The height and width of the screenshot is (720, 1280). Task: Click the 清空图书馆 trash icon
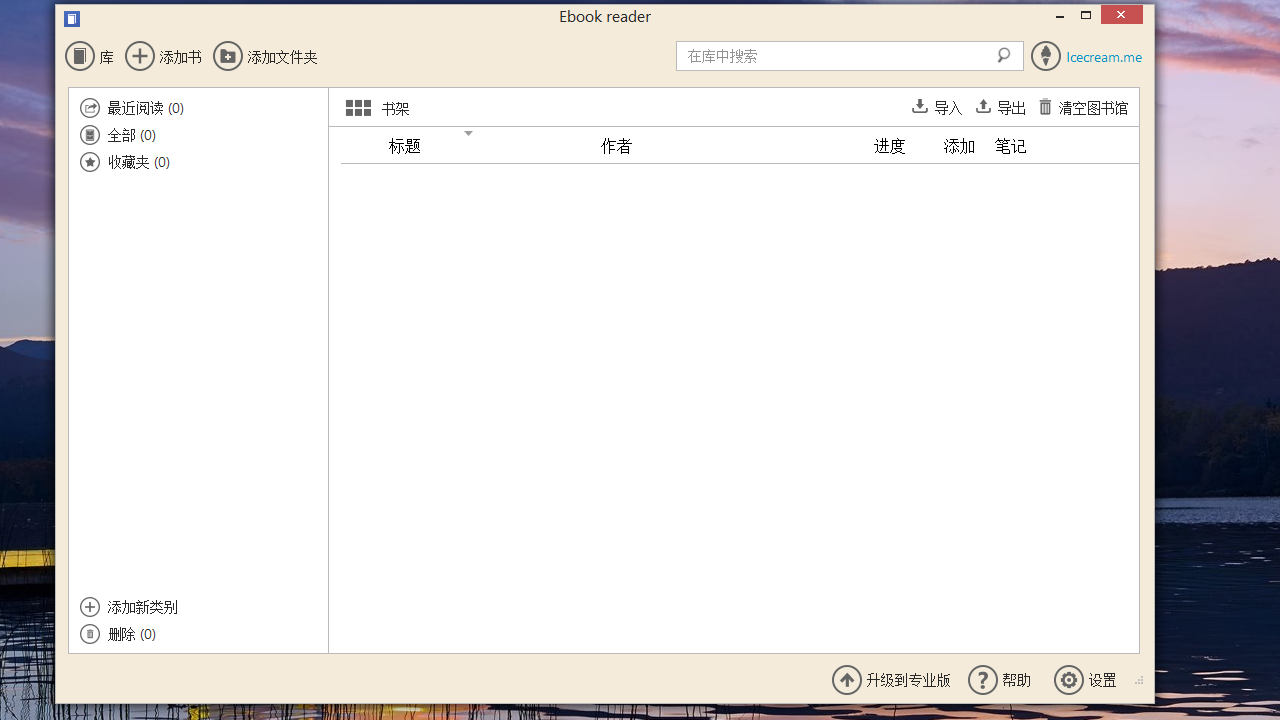[1045, 106]
